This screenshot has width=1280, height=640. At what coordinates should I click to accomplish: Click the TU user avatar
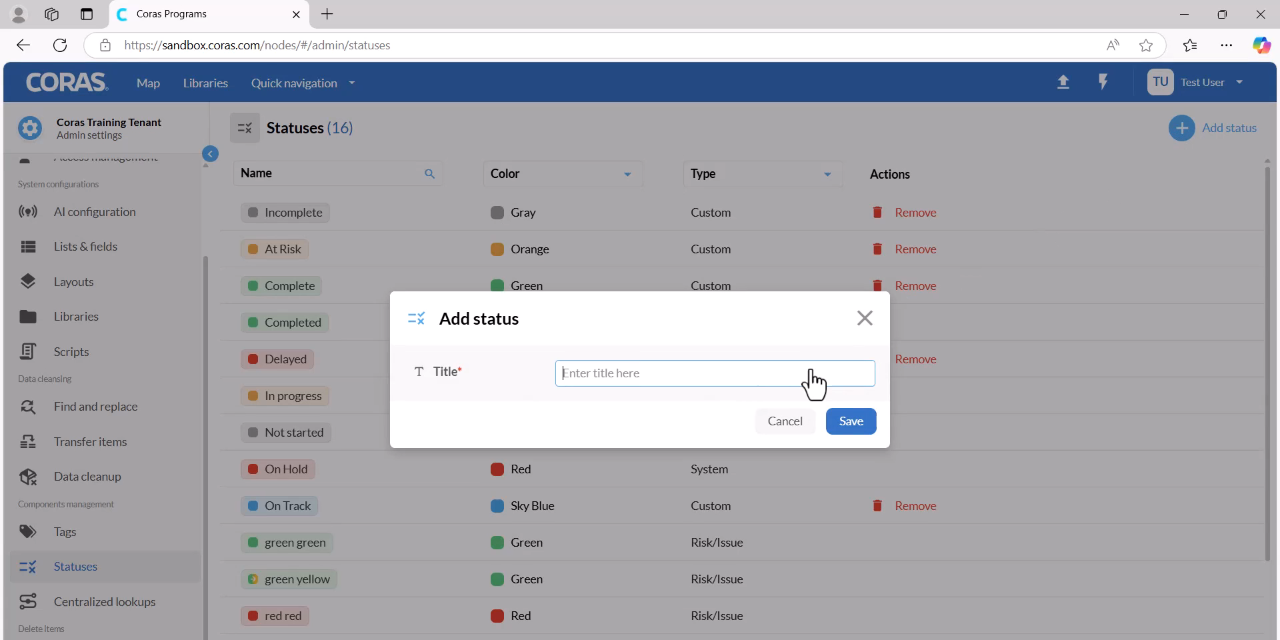coord(1160,82)
